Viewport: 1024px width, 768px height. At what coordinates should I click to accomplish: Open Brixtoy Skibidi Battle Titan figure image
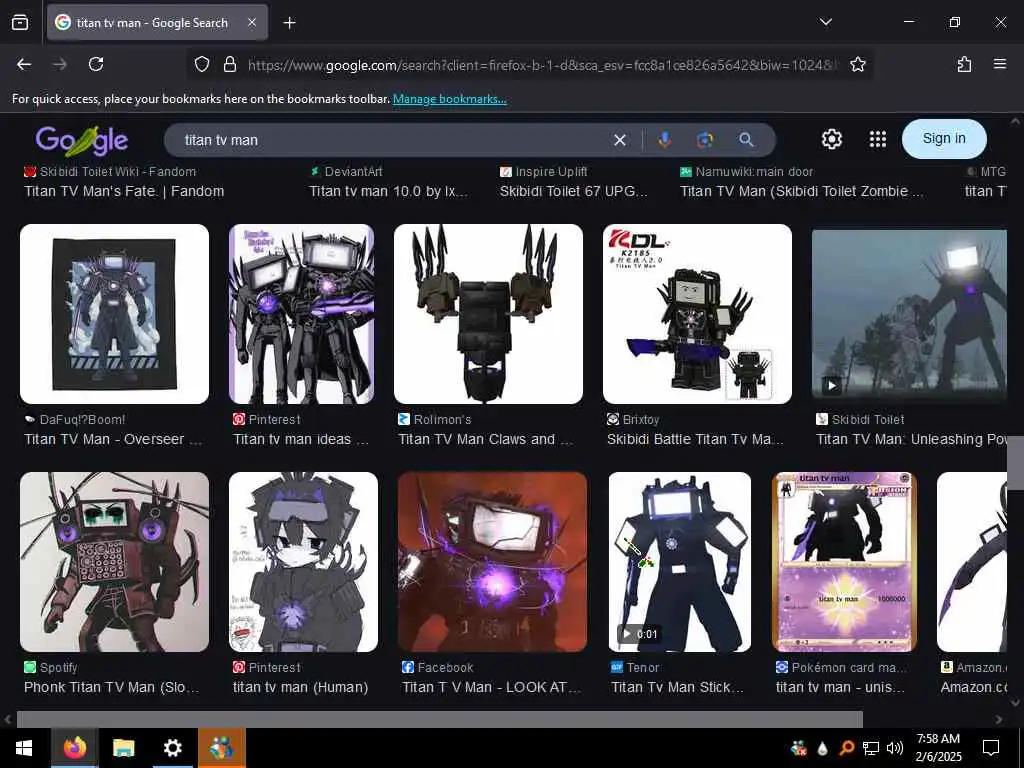click(697, 314)
